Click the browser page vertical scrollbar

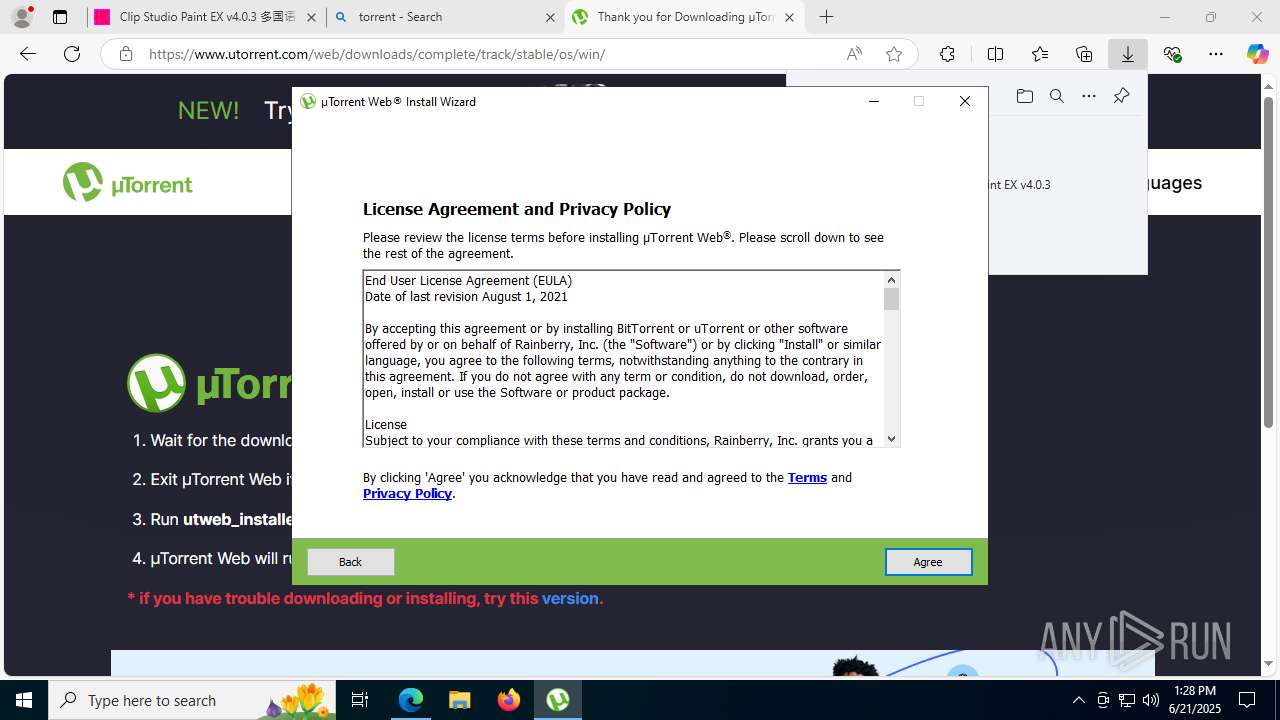tap(1268, 262)
